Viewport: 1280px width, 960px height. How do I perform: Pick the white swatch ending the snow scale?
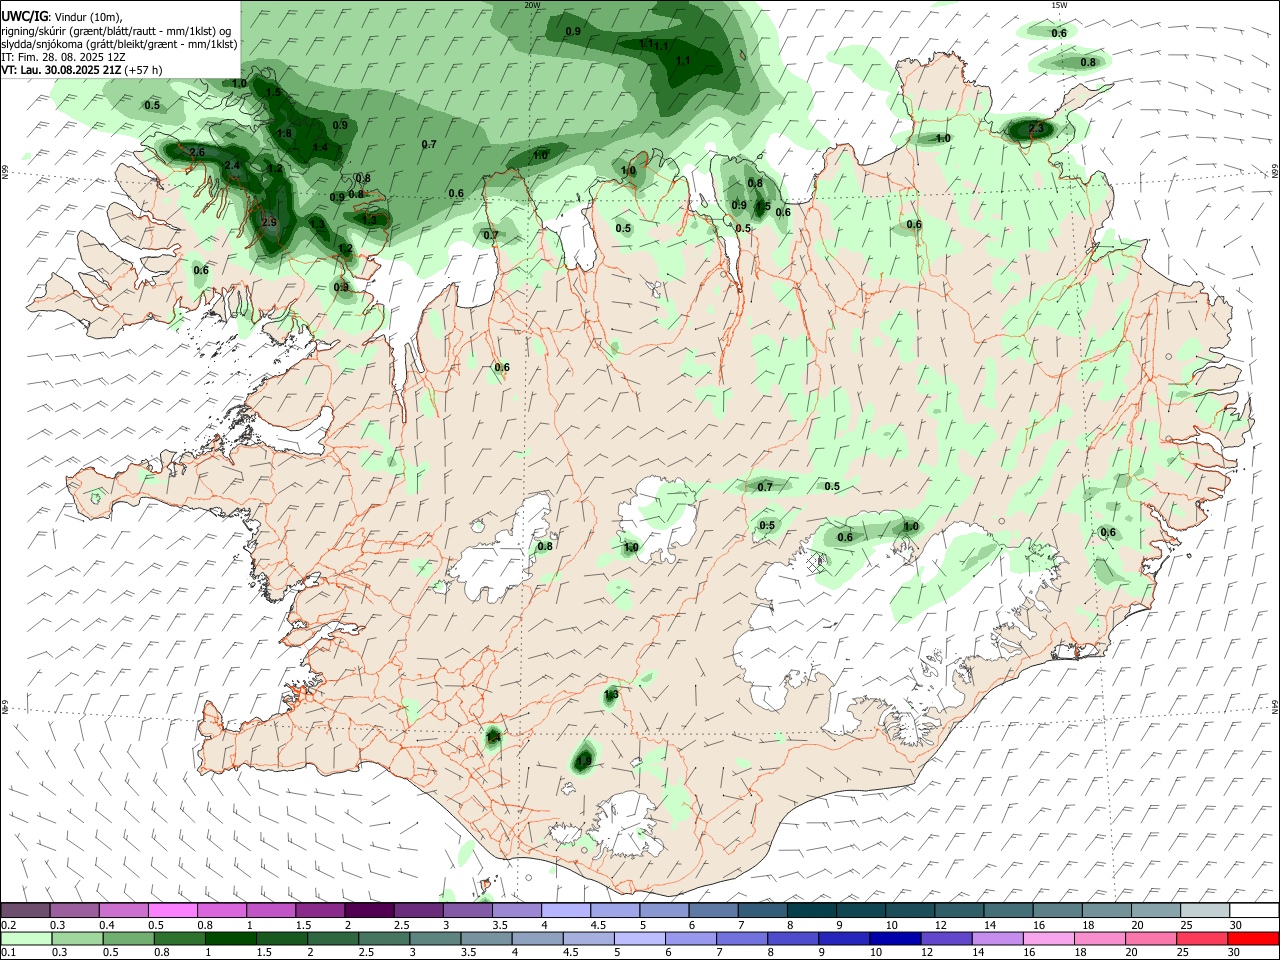pyautogui.click(x=1255, y=911)
